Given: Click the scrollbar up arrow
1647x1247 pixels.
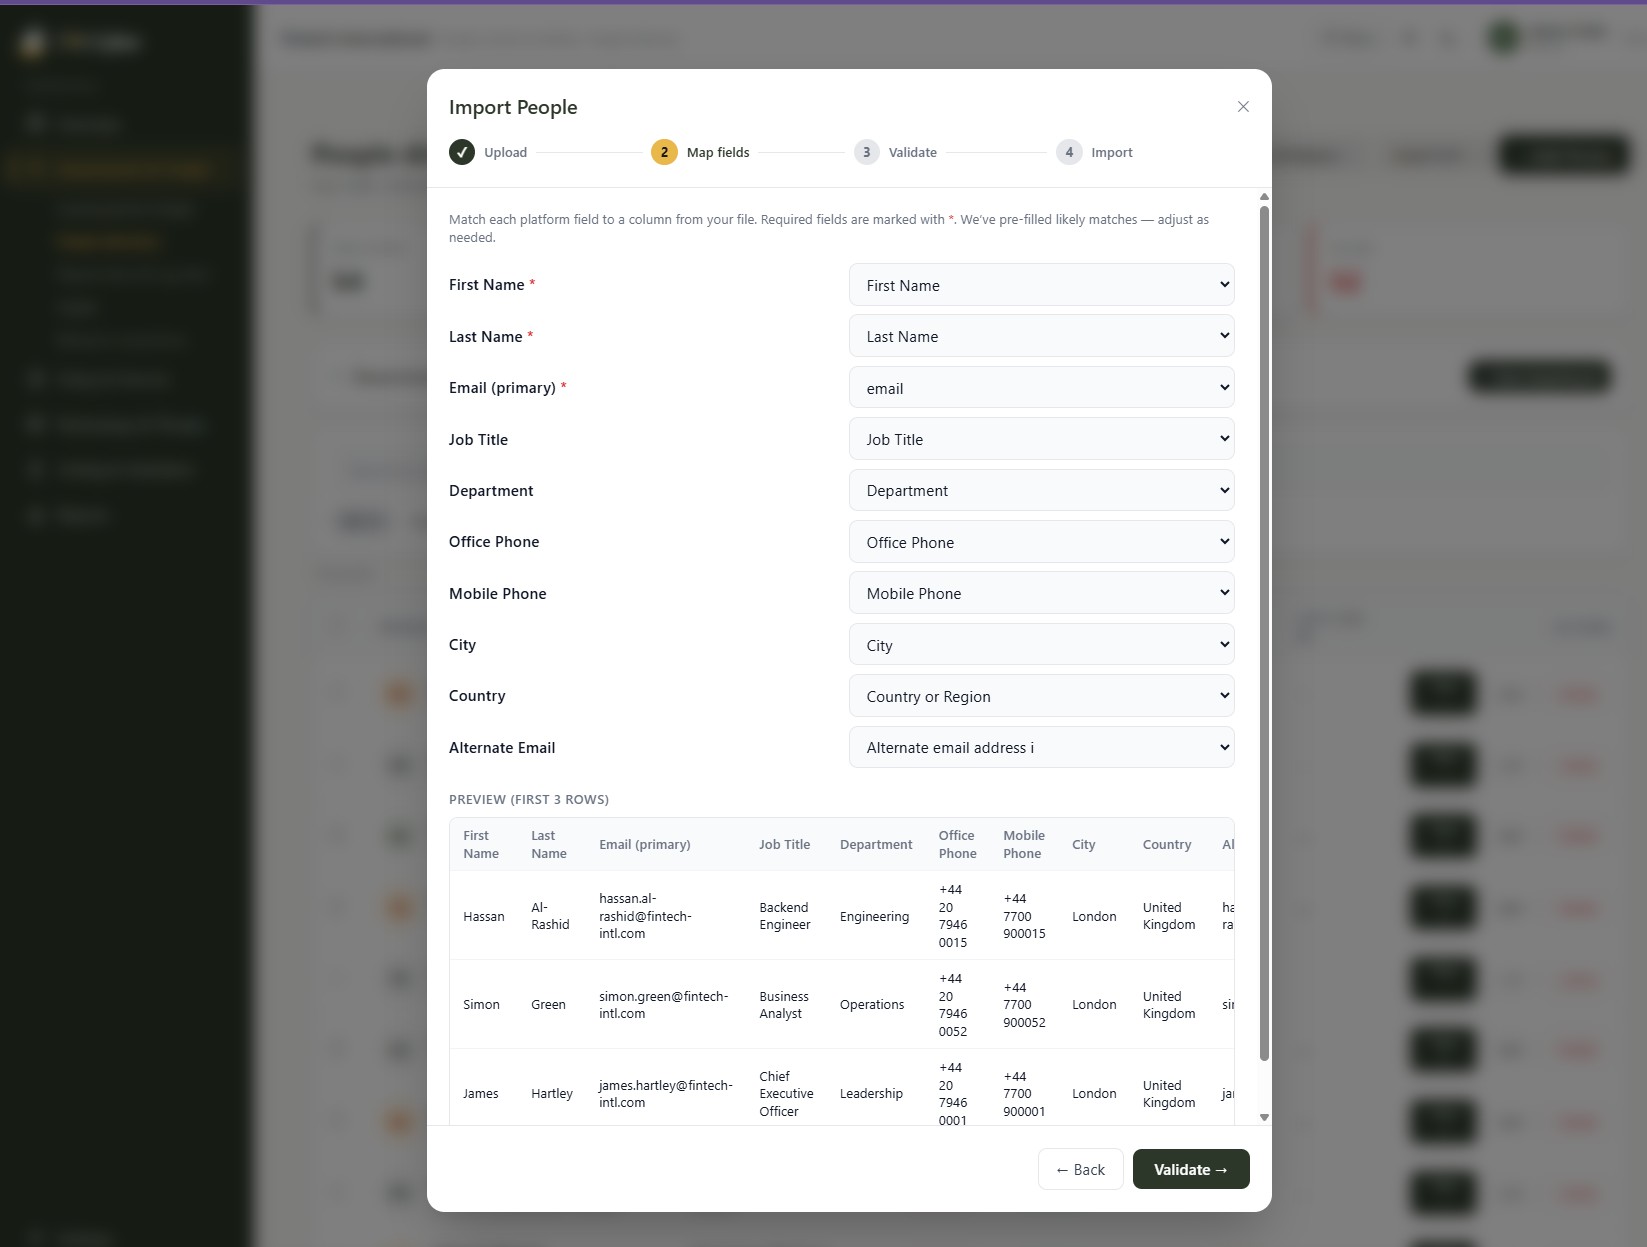Looking at the screenshot, I should coord(1264,197).
